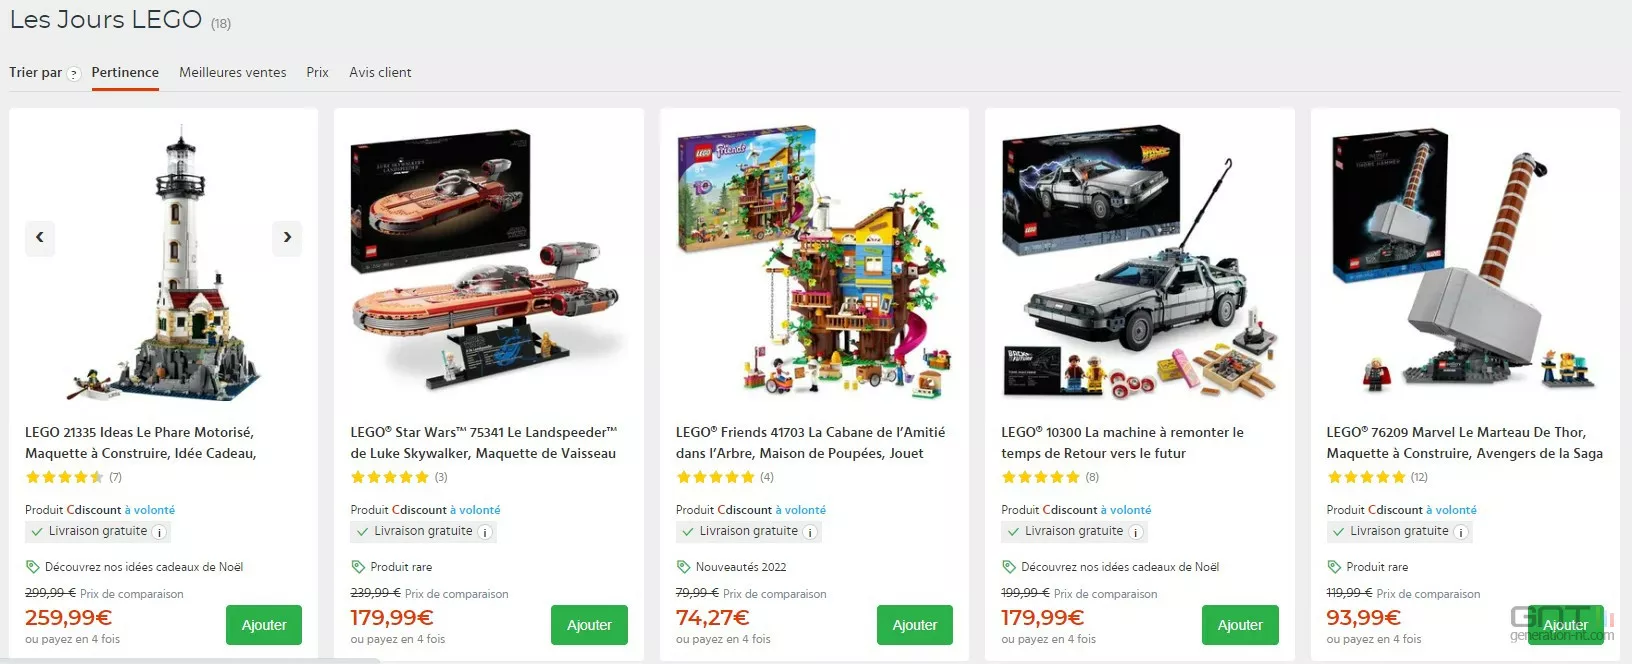Open free delivery info icon for Phare Motorisé
The height and width of the screenshot is (664, 1632).
pos(159,532)
